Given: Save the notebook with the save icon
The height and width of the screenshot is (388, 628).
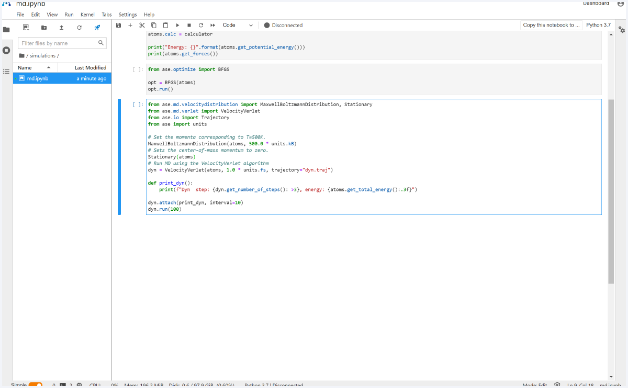Looking at the screenshot, I should point(119,25).
